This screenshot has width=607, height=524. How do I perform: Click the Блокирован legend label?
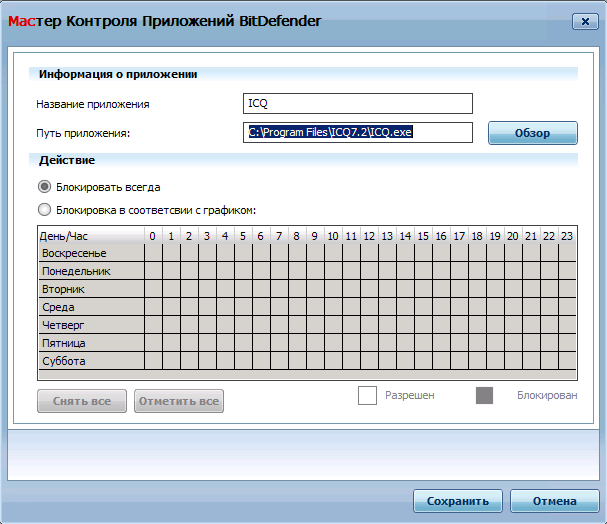547,395
